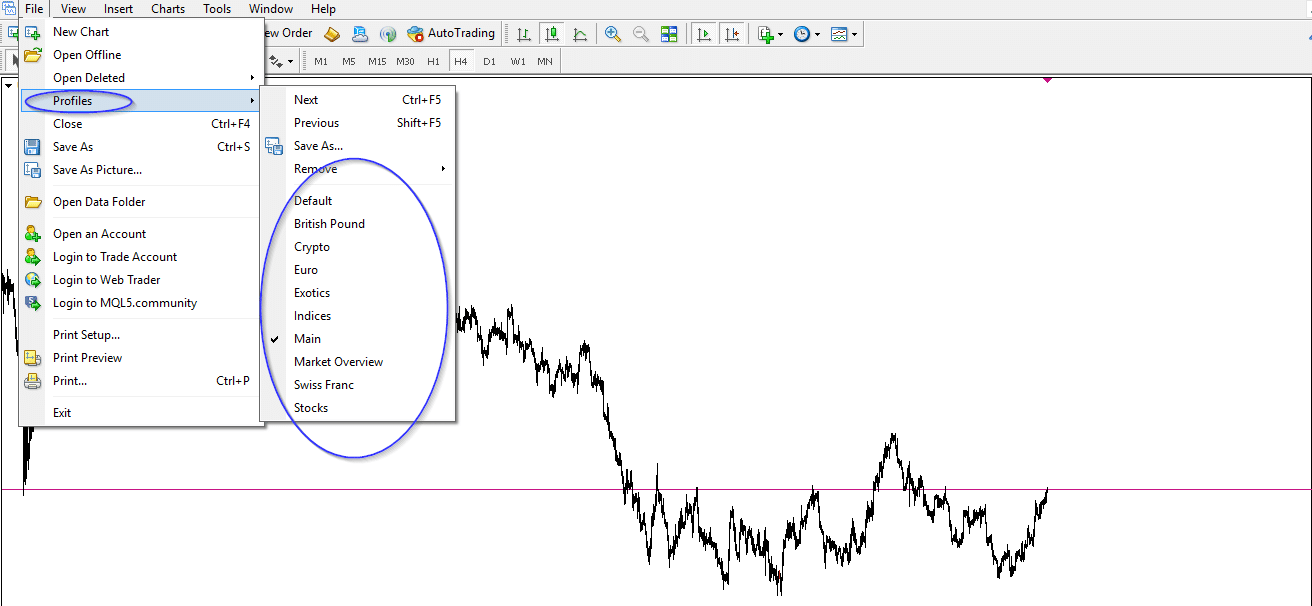This screenshot has width=1312, height=606.
Task: Open the Charts menu
Action: tap(168, 9)
